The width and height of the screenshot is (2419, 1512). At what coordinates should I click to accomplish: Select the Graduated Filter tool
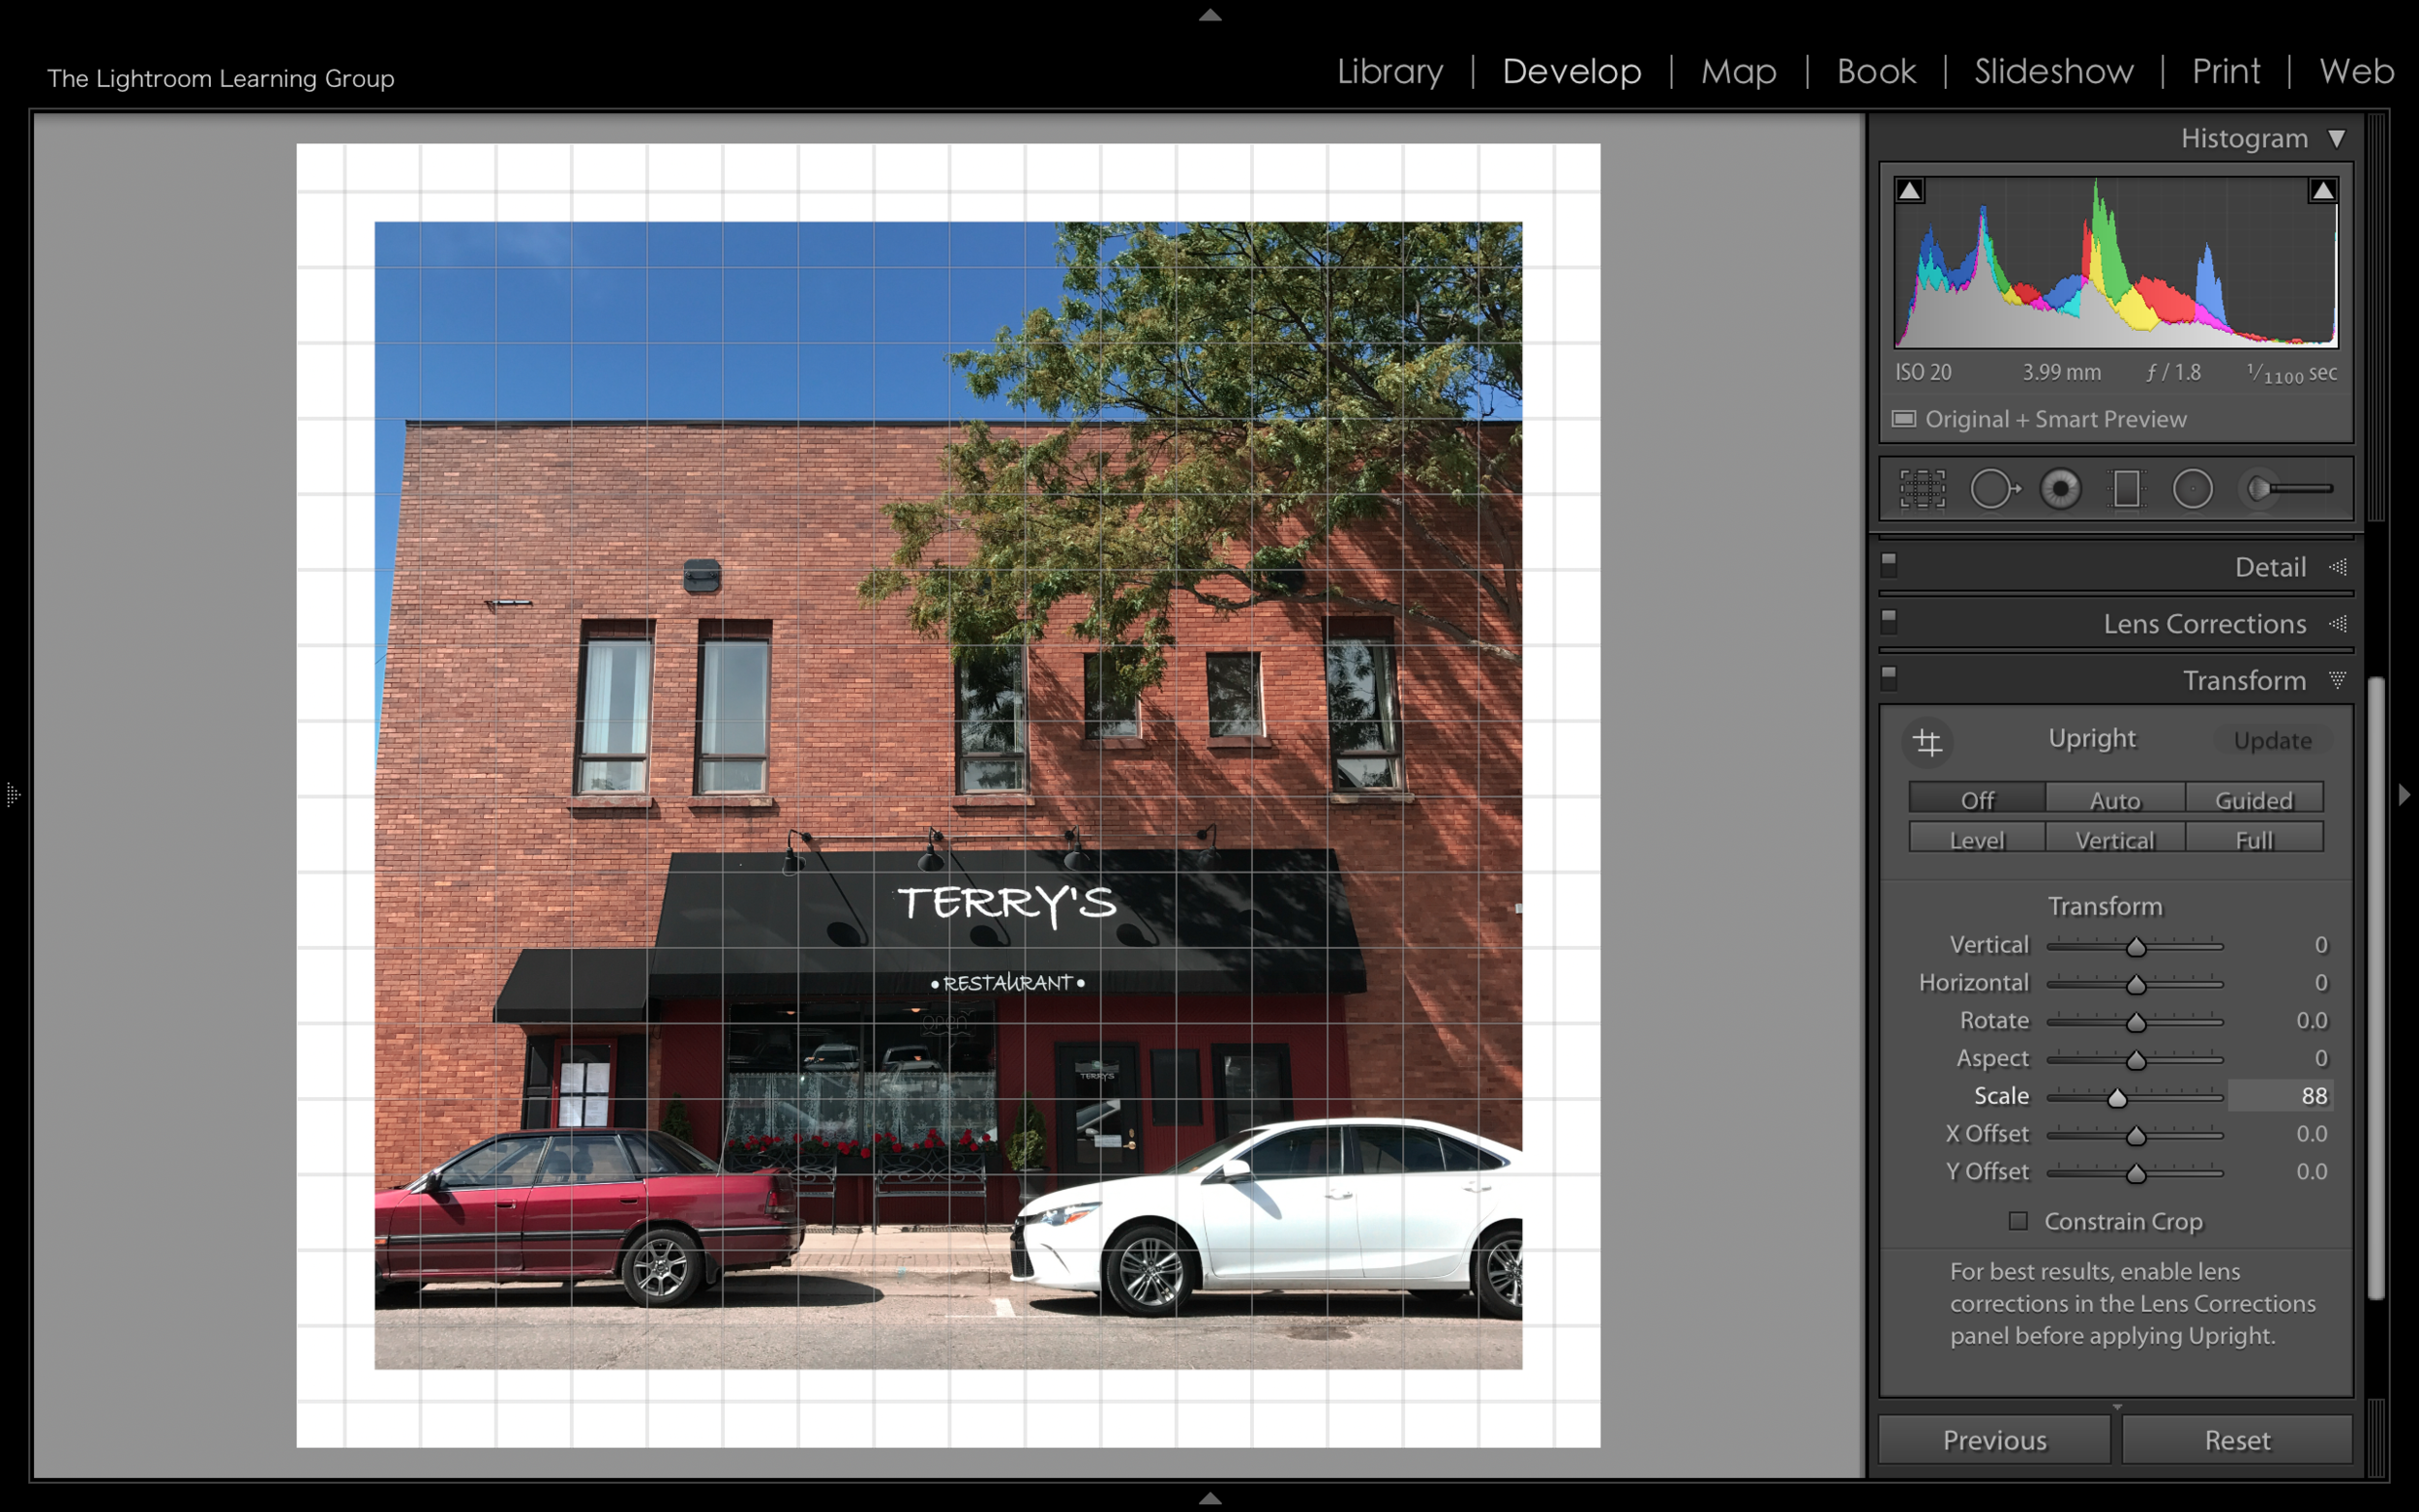(x=2126, y=489)
